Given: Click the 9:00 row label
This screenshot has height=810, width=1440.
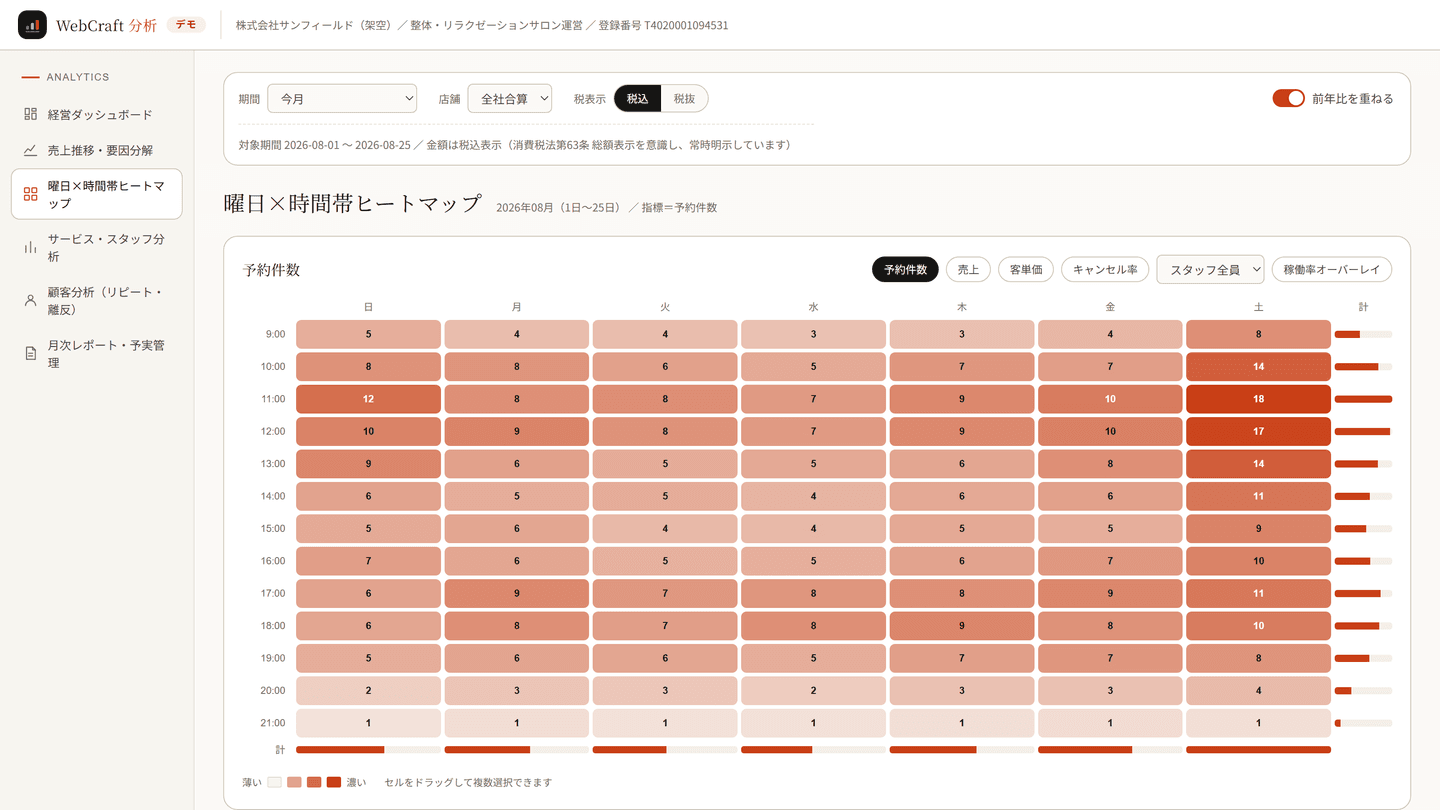Looking at the screenshot, I should pyautogui.click(x=275, y=334).
